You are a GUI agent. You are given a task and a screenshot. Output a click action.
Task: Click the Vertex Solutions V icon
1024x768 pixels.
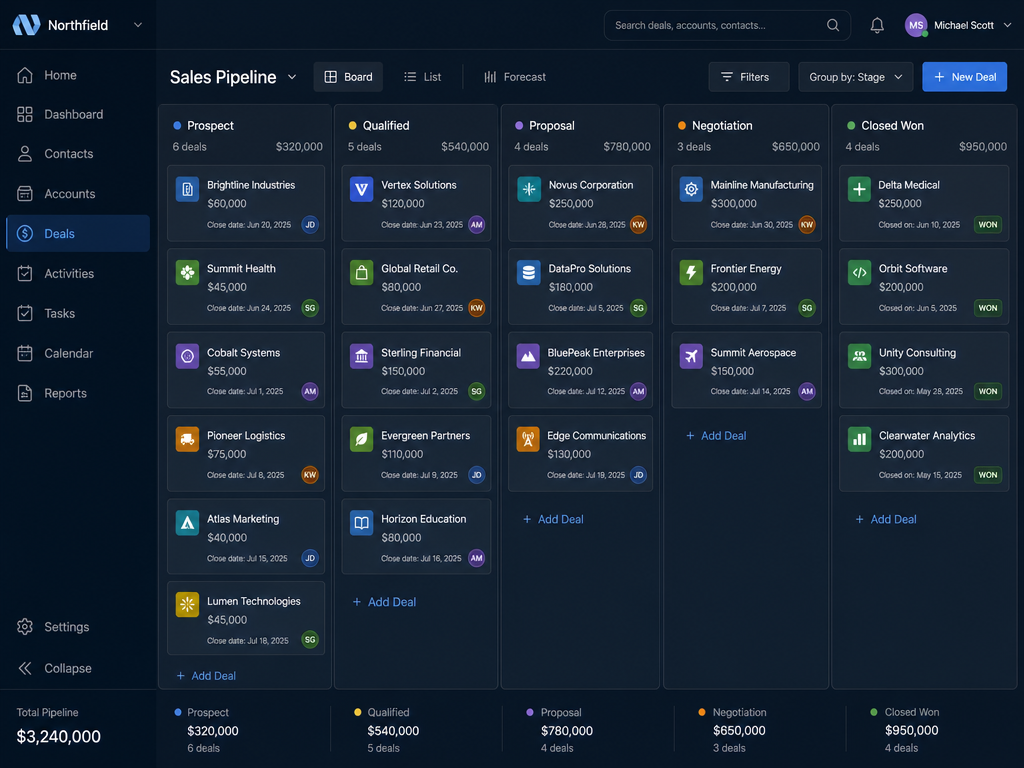(x=361, y=189)
